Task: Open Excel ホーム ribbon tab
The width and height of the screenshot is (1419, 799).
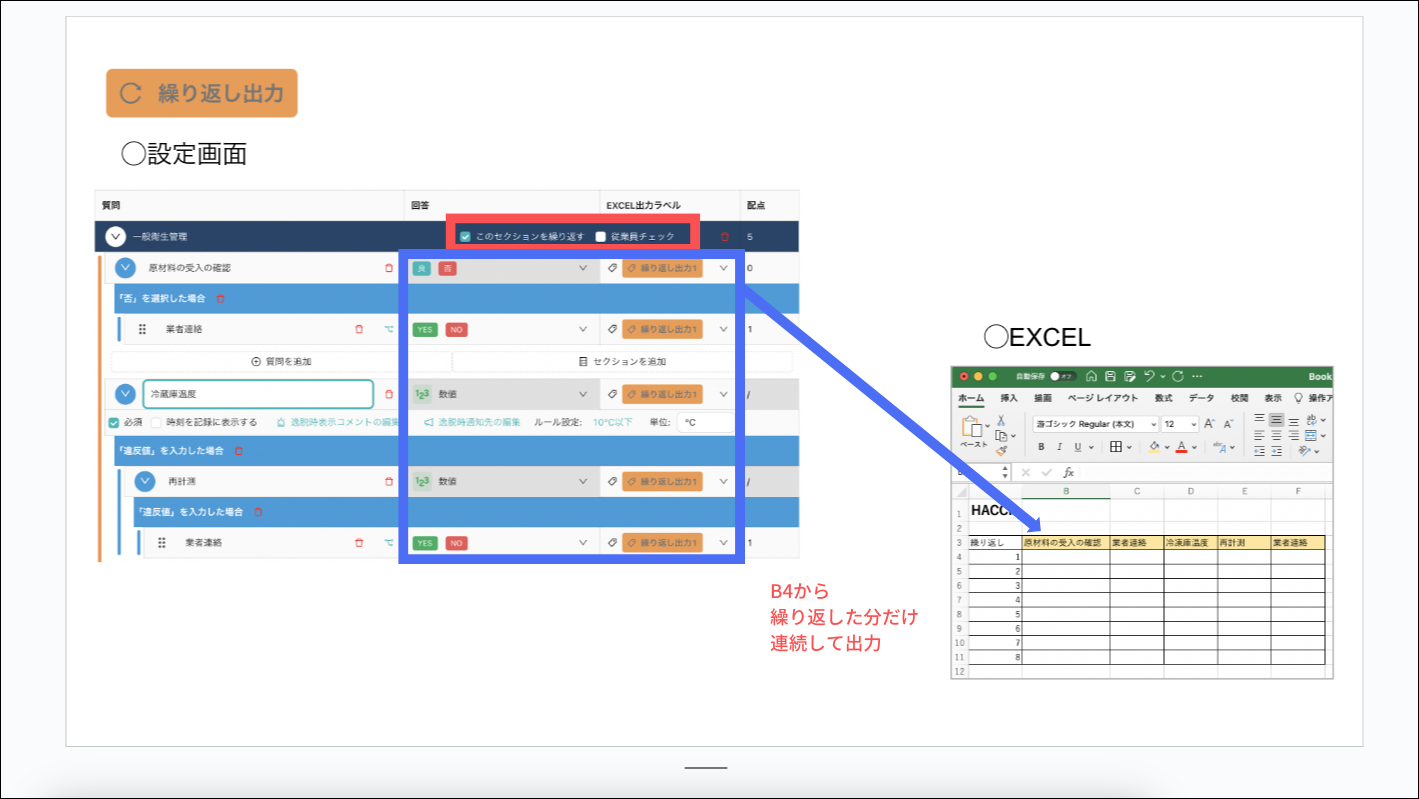Action: [x=972, y=398]
